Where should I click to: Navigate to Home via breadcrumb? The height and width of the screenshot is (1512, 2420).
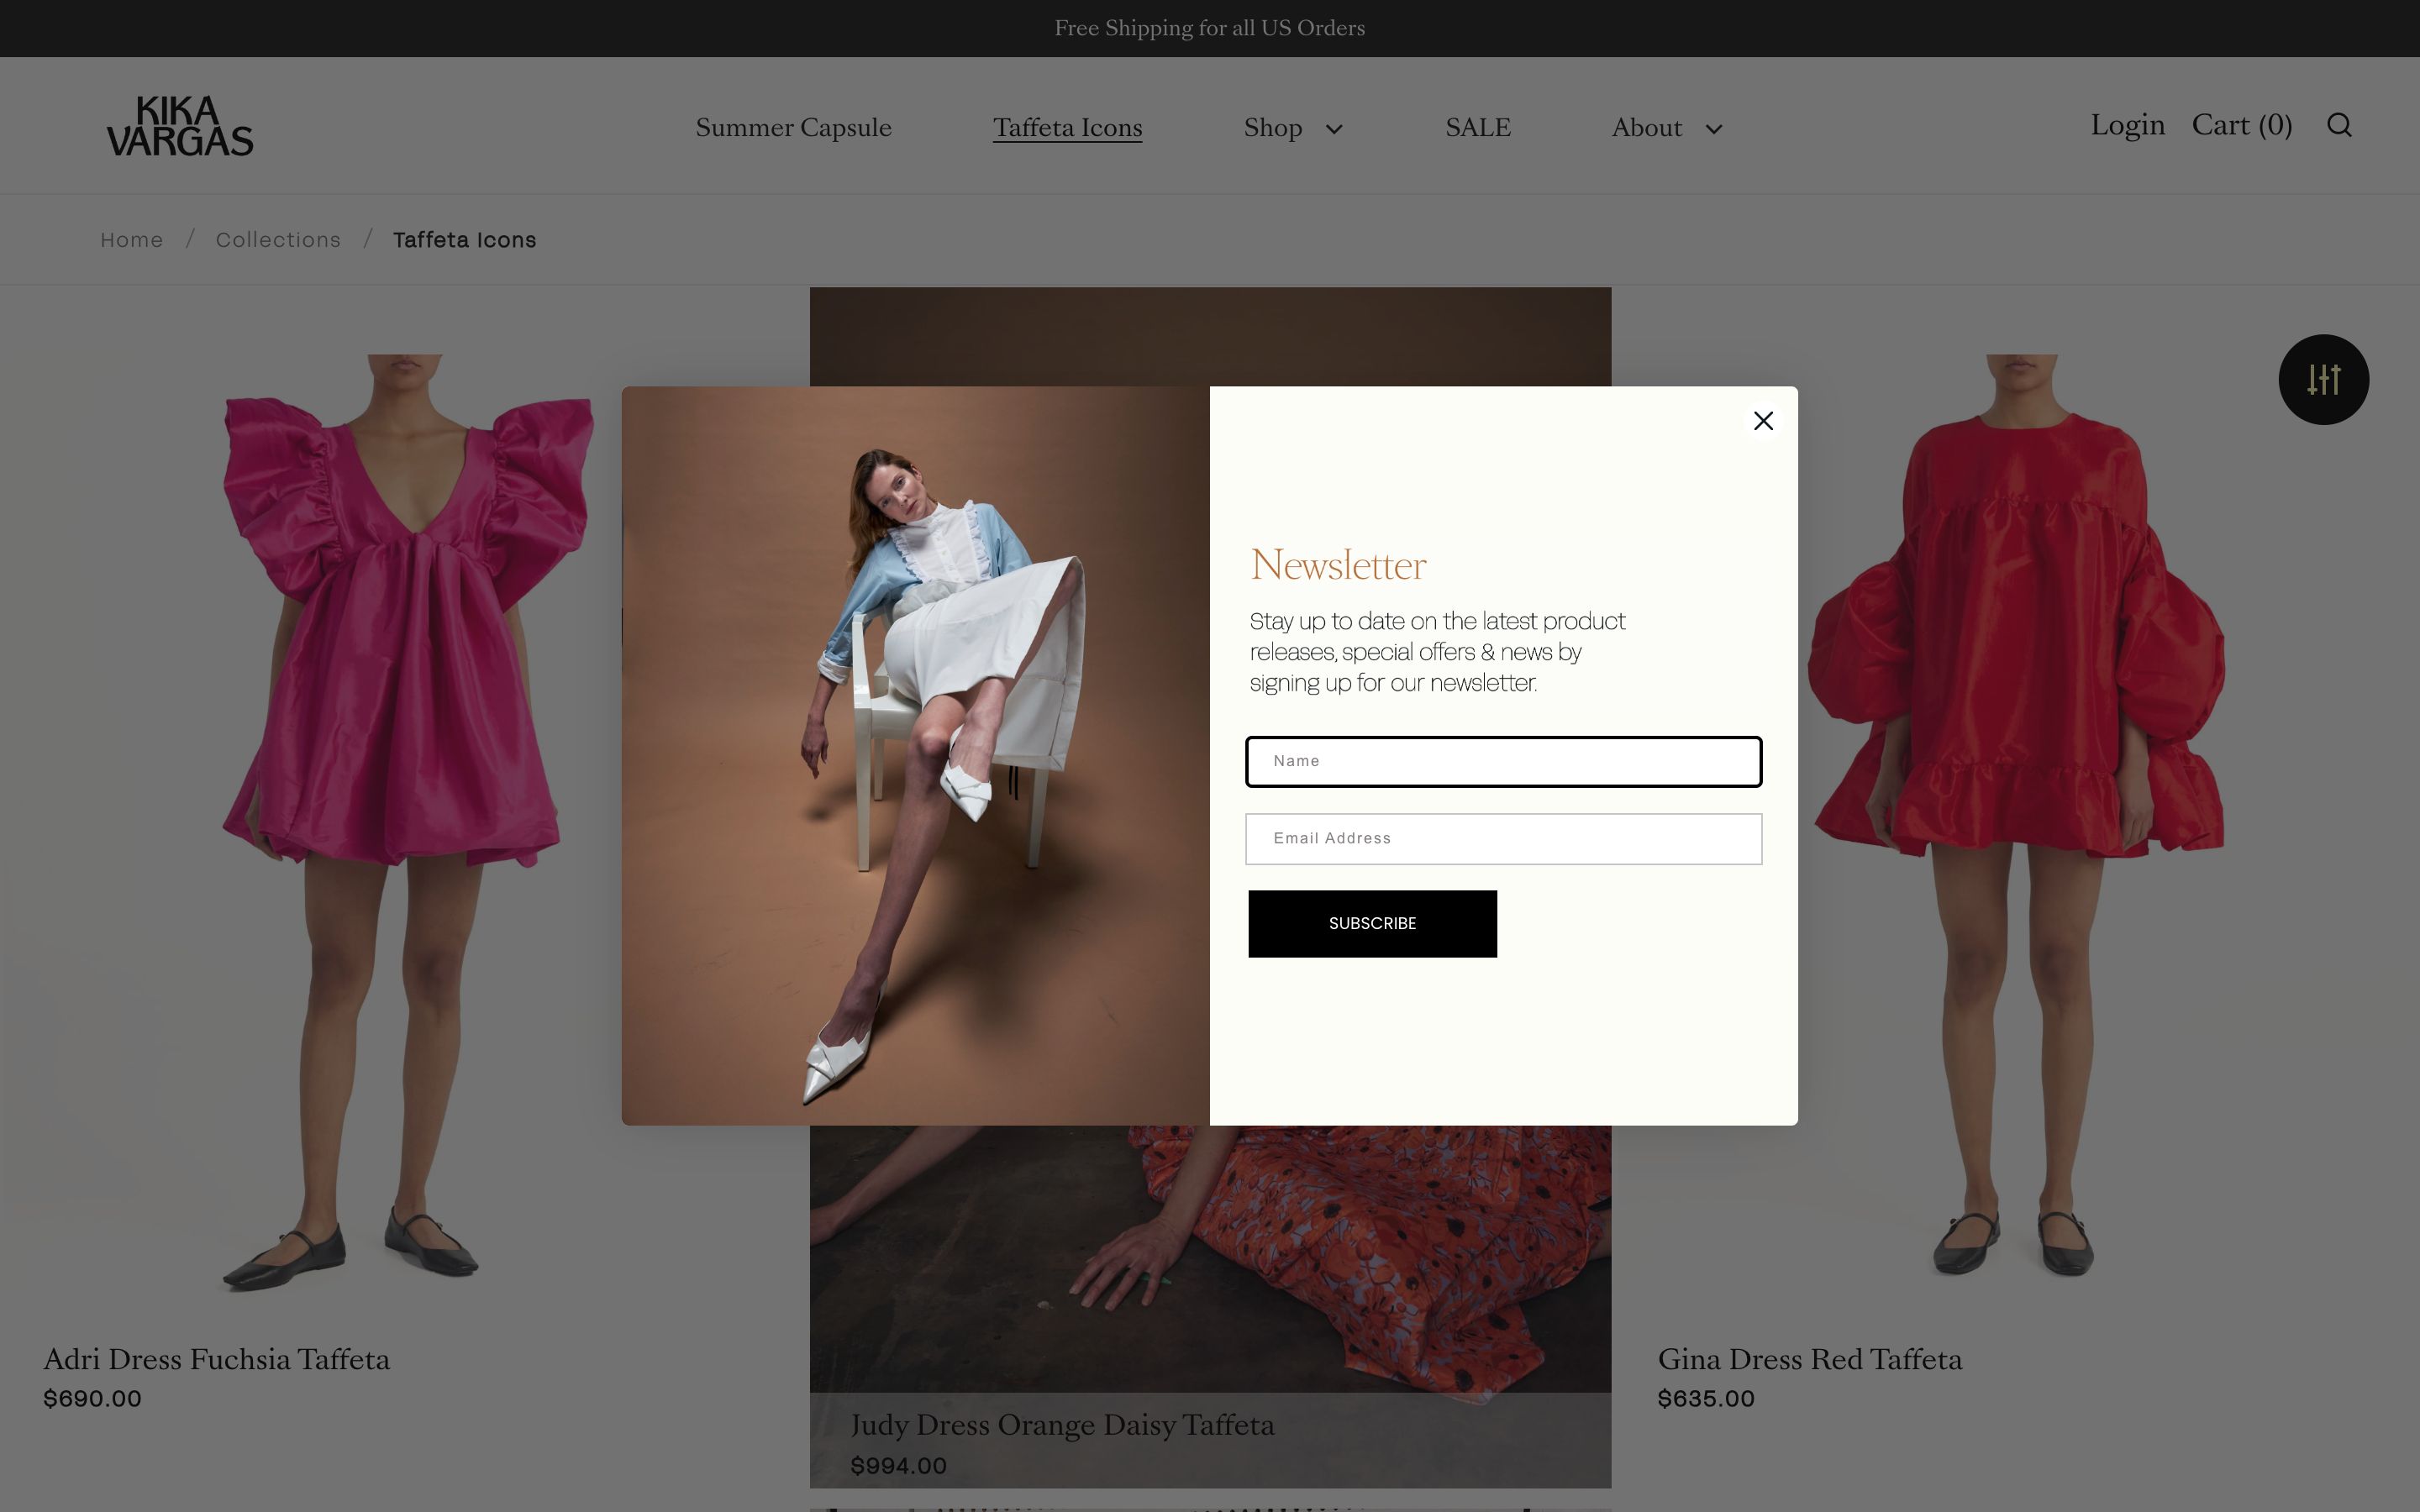pos(131,239)
